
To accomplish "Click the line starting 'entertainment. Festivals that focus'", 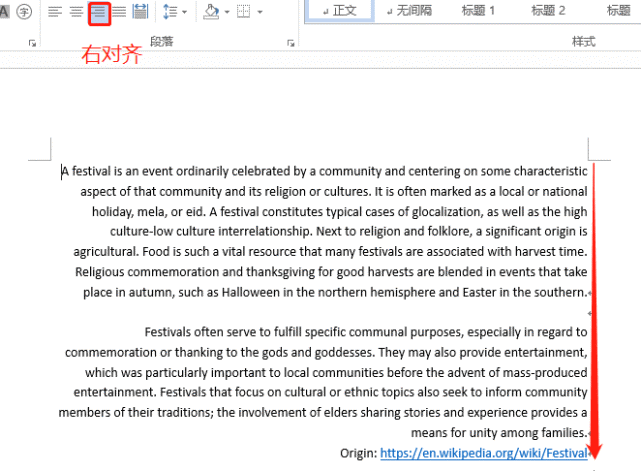I will tap(330, 392).
